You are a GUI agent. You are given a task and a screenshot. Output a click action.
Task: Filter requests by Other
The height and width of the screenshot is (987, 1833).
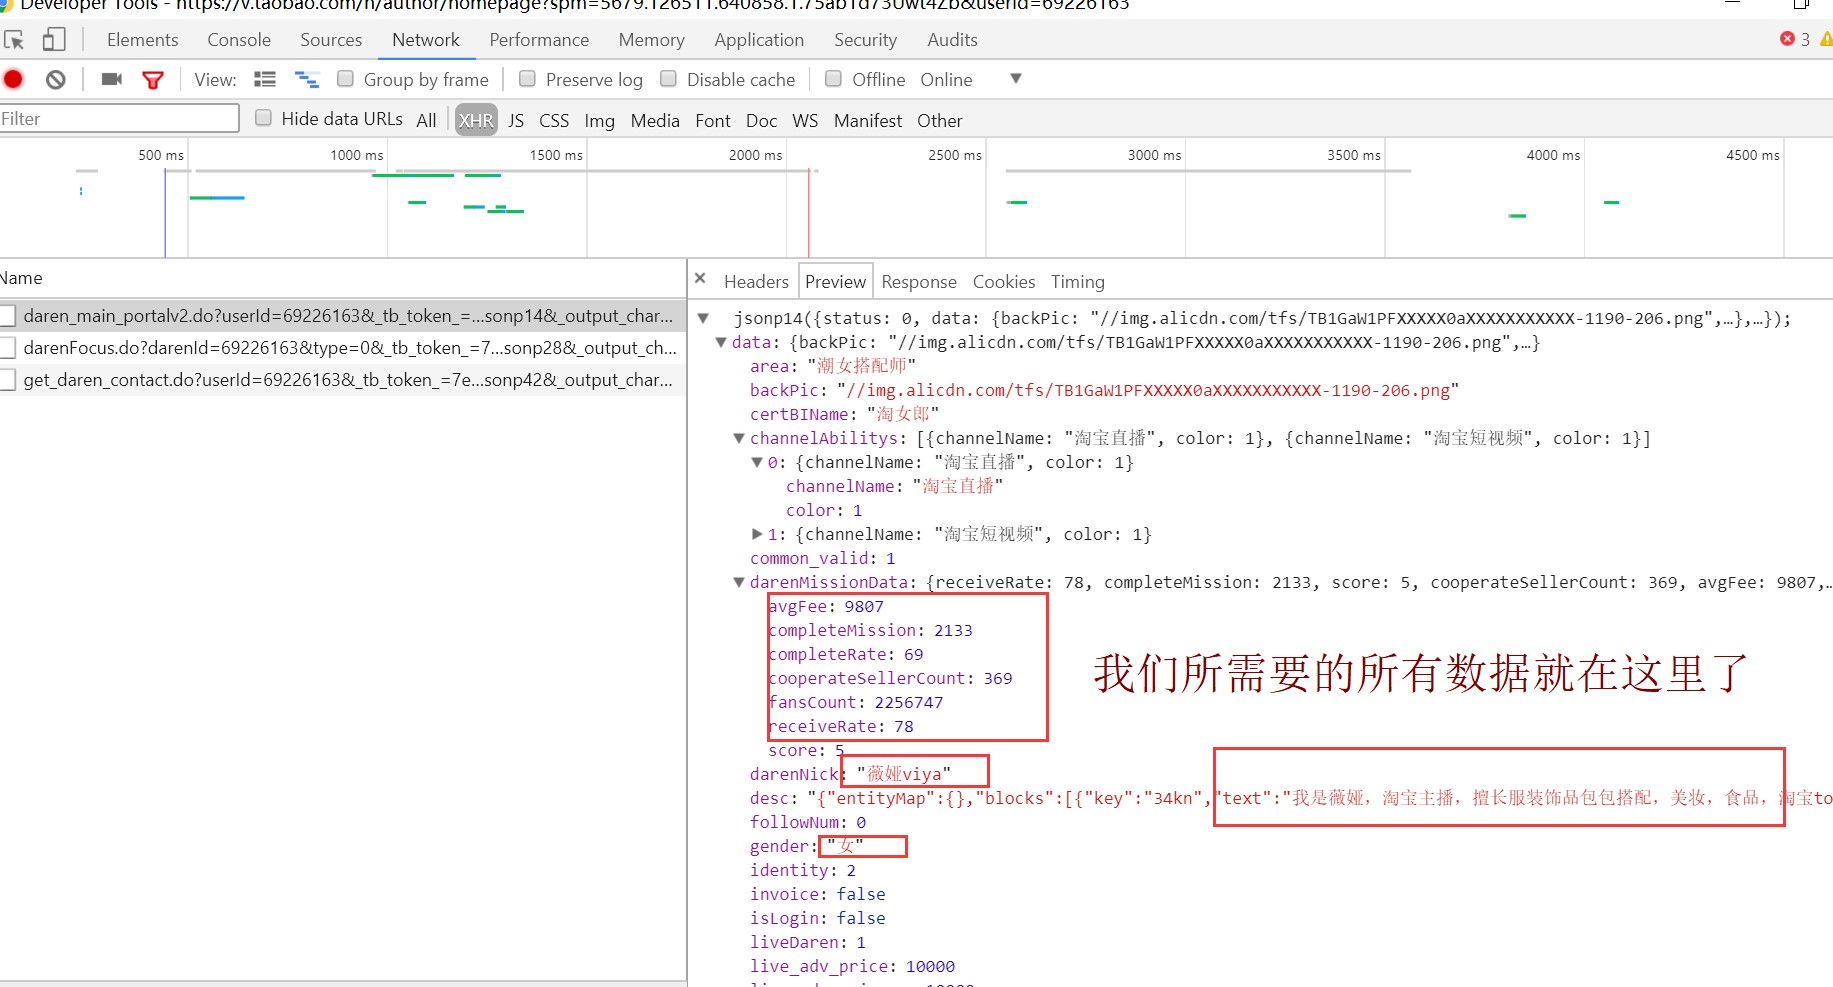point(940,120)
